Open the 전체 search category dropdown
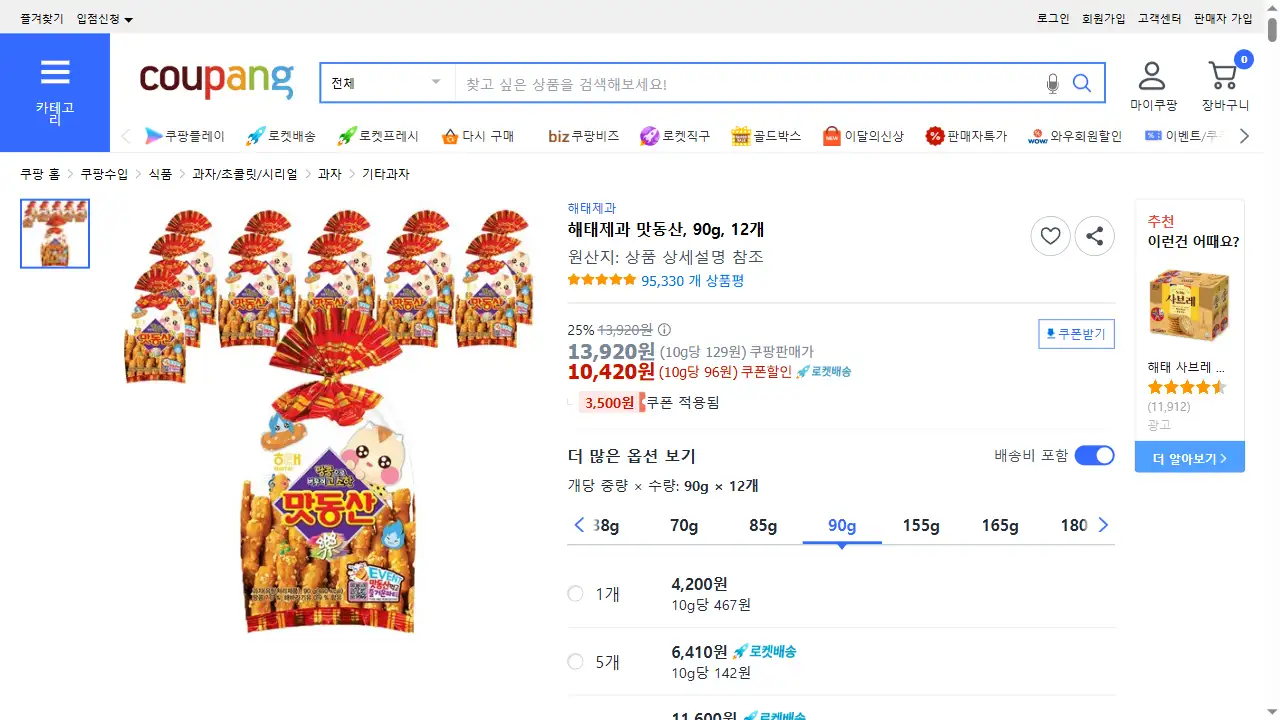Screen dimensions: 1280x720 coord(388,83)
